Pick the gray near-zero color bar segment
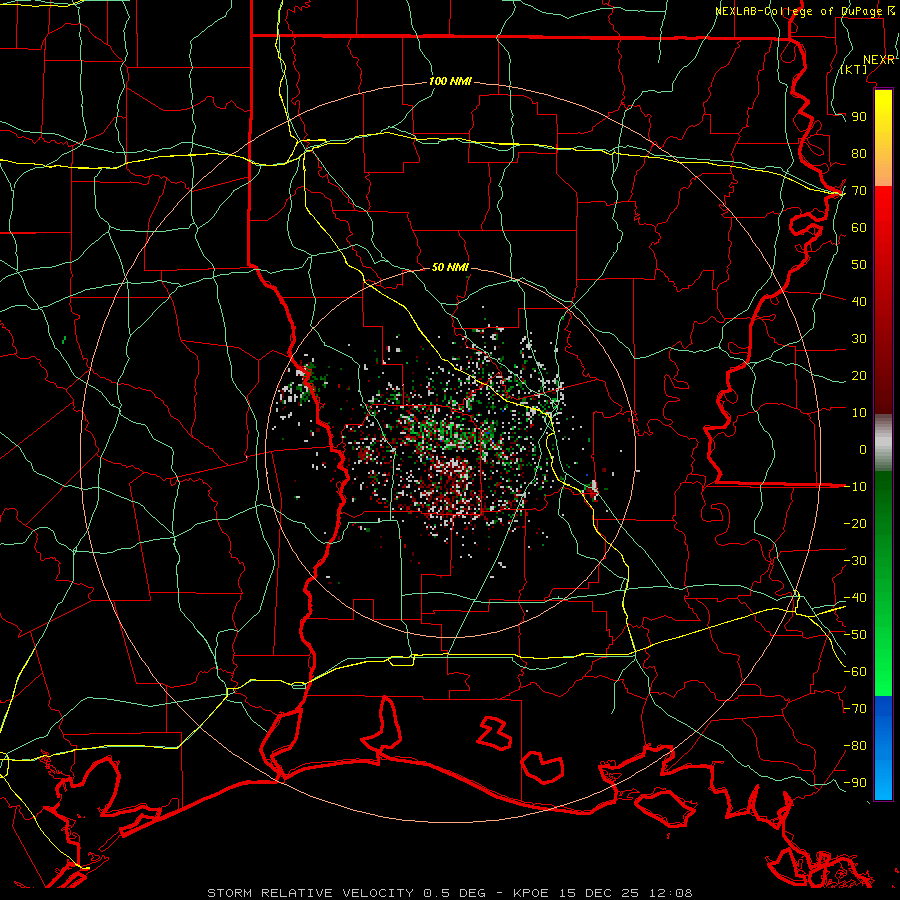This screenshot has height=900, width=900. [x=883, y=443]
